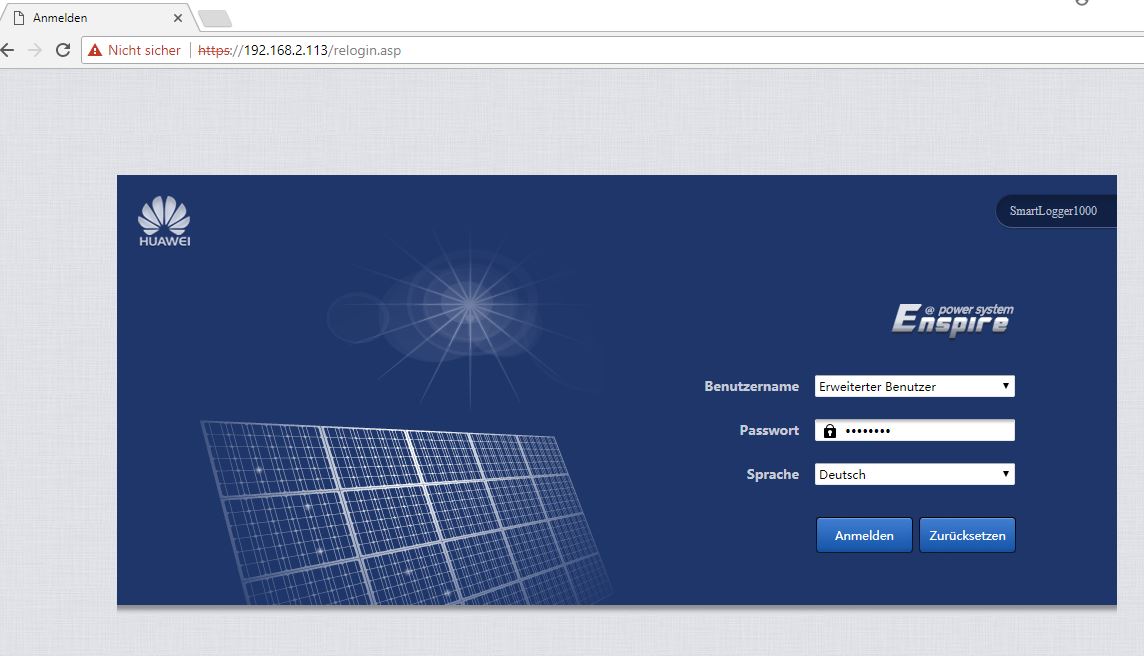1144x656 pixels.
Task: Close the Anmelden browser tab
Action: click(177, 18)
